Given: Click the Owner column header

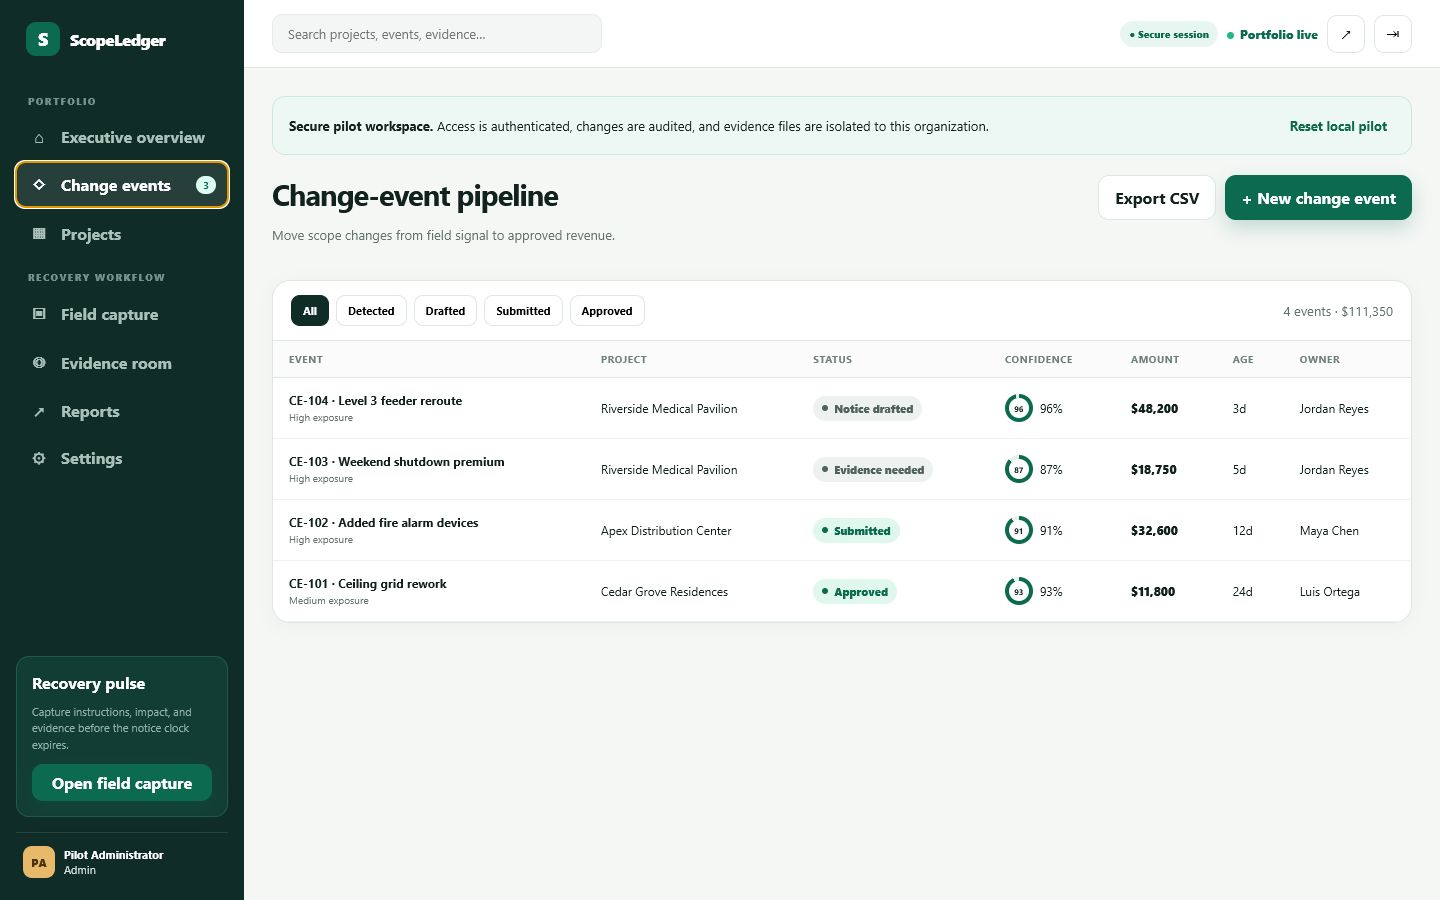Looking at the screenshot, I should (1319, 359).
